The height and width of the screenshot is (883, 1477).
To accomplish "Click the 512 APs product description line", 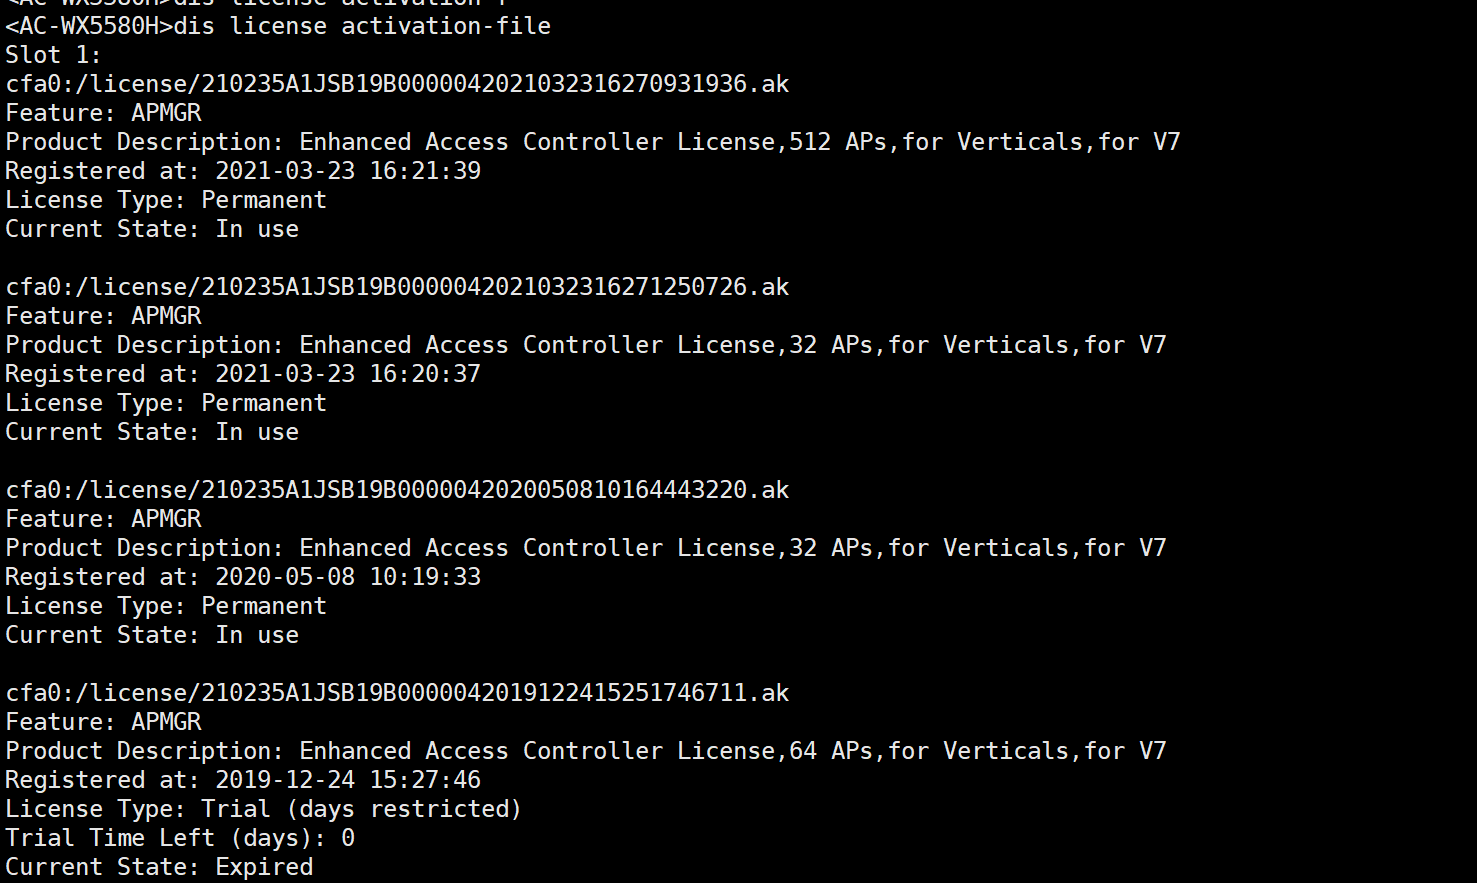I will (x=592, y=142).
